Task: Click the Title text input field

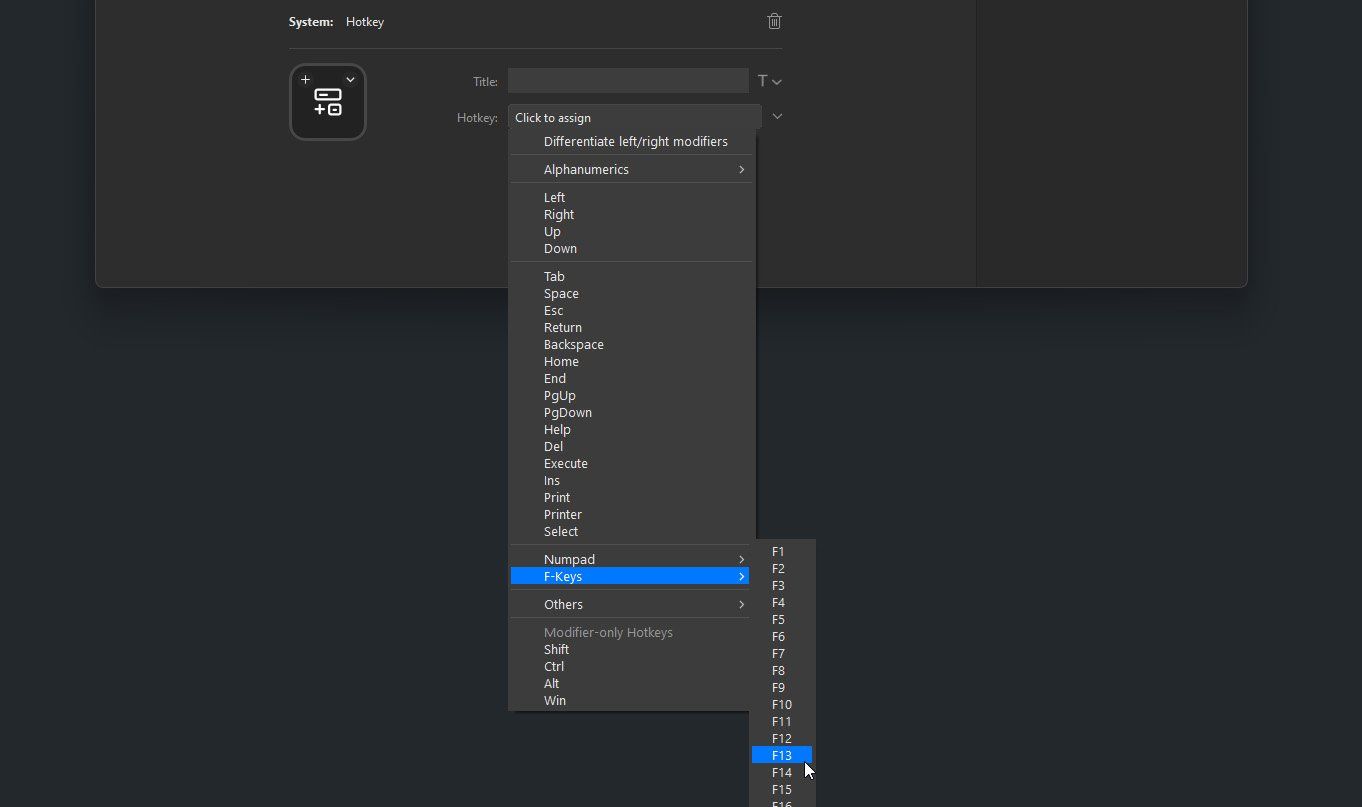Action: click(x=627, y=81)
